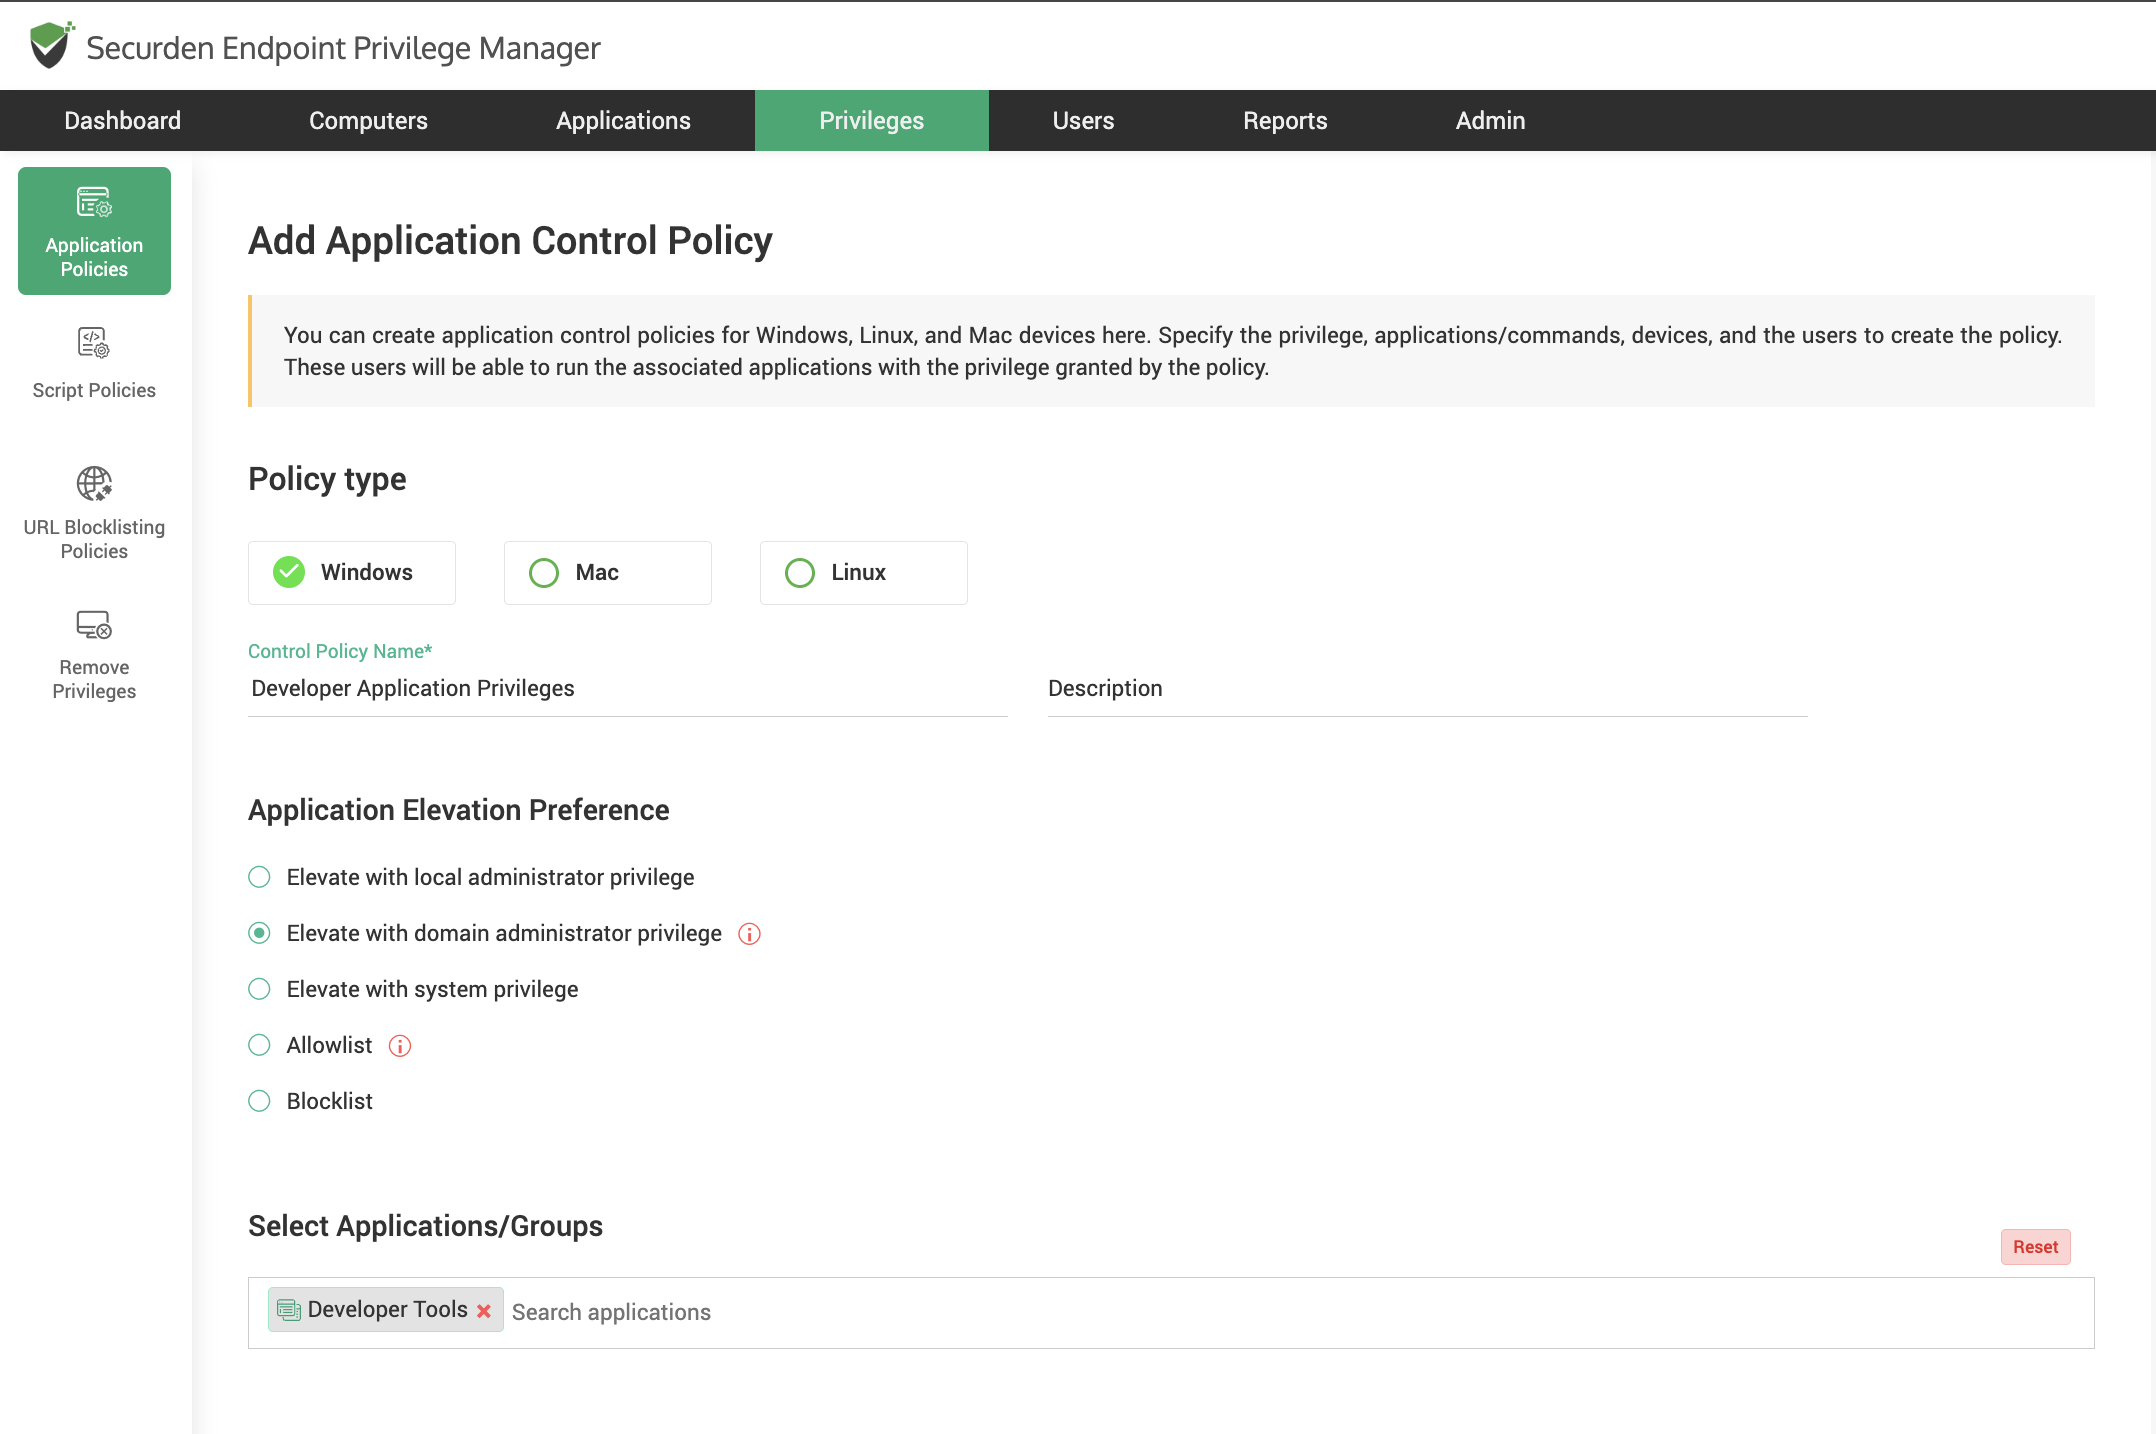
Task: Click the Application Elevation Preference heading
Action: click(459, 810)
